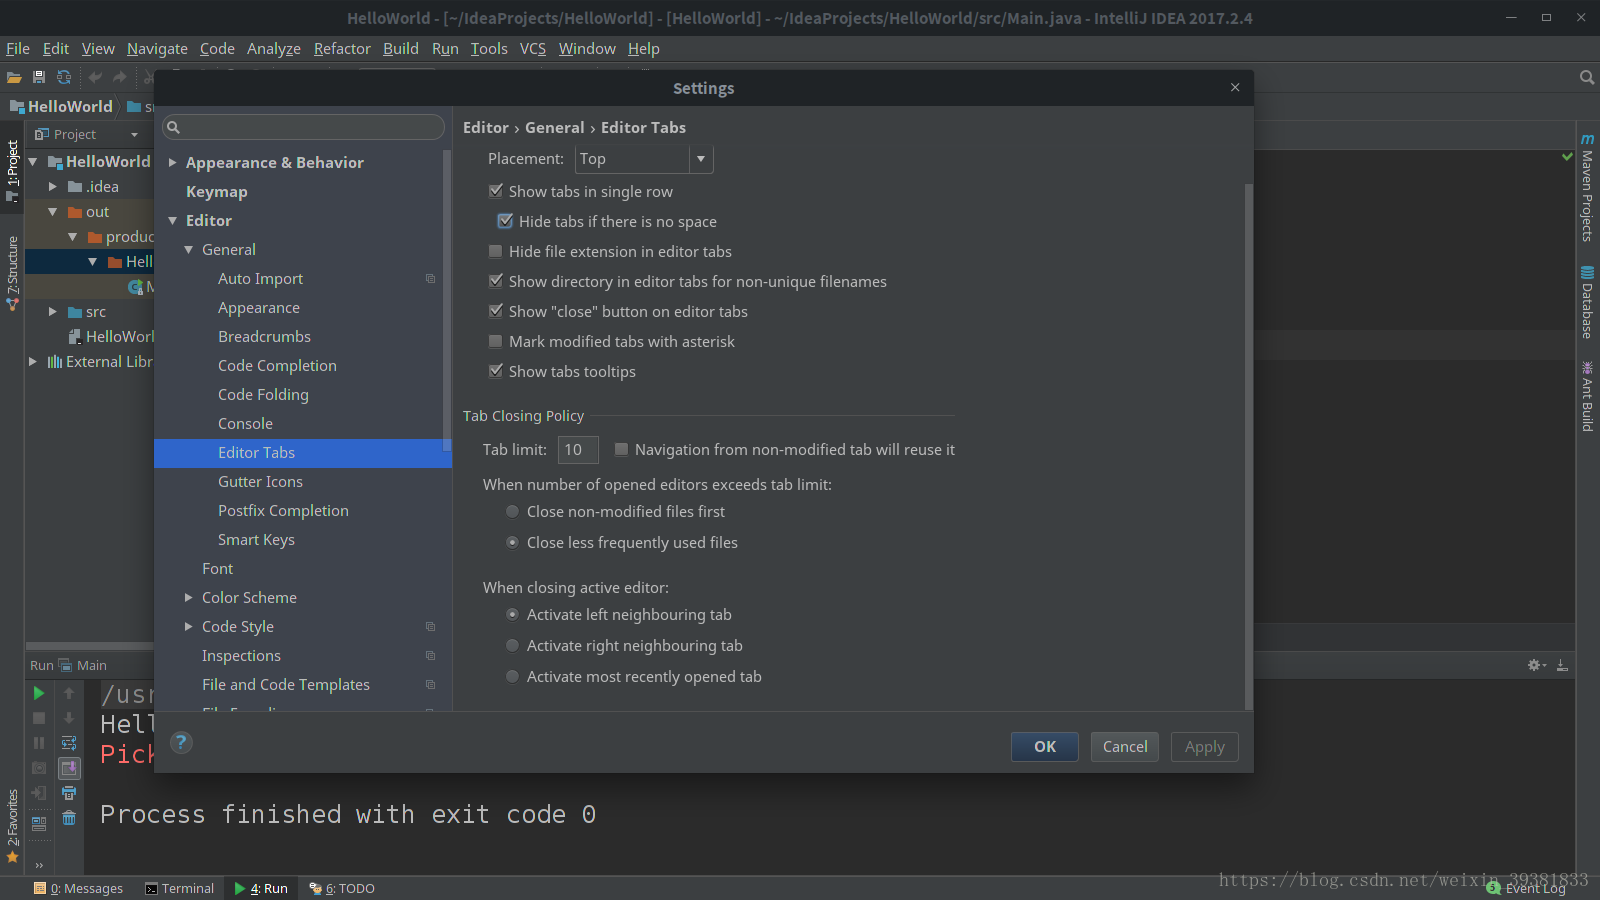This screenshot has width=1600, height=900.
Task: Click the Undo arrow toolbar icon
Action: [x=95, y=77]
